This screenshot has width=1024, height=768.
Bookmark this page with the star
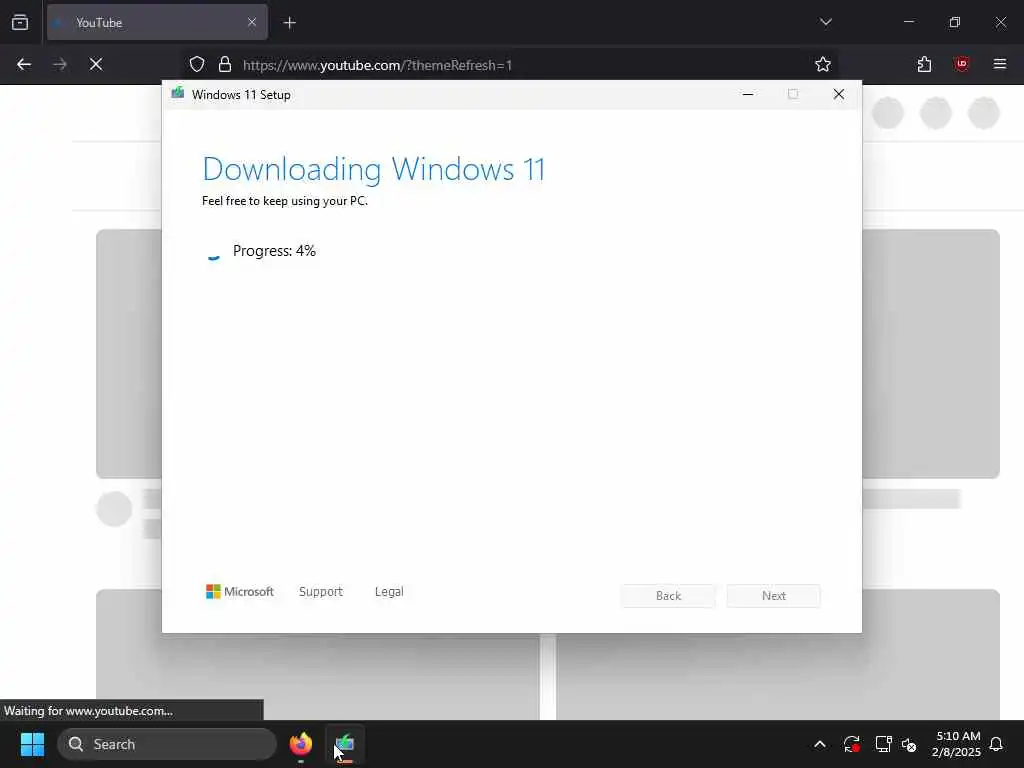pos(823,65)
